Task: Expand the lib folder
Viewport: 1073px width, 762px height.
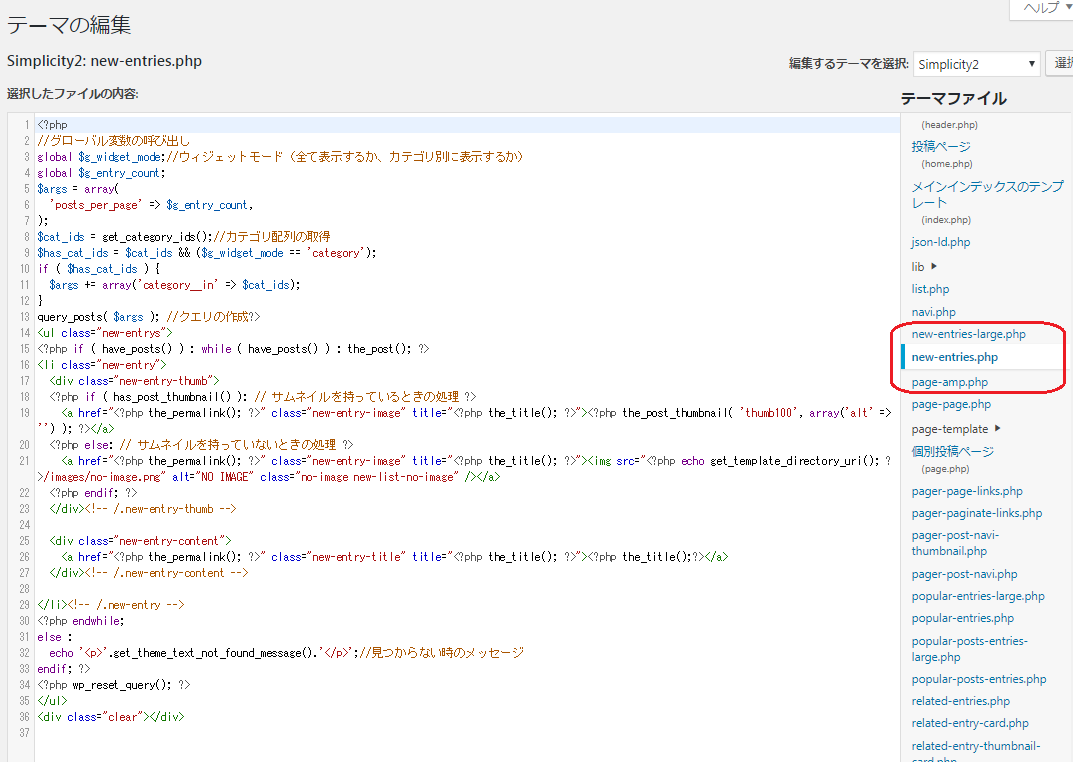Action: pos(924,266)
